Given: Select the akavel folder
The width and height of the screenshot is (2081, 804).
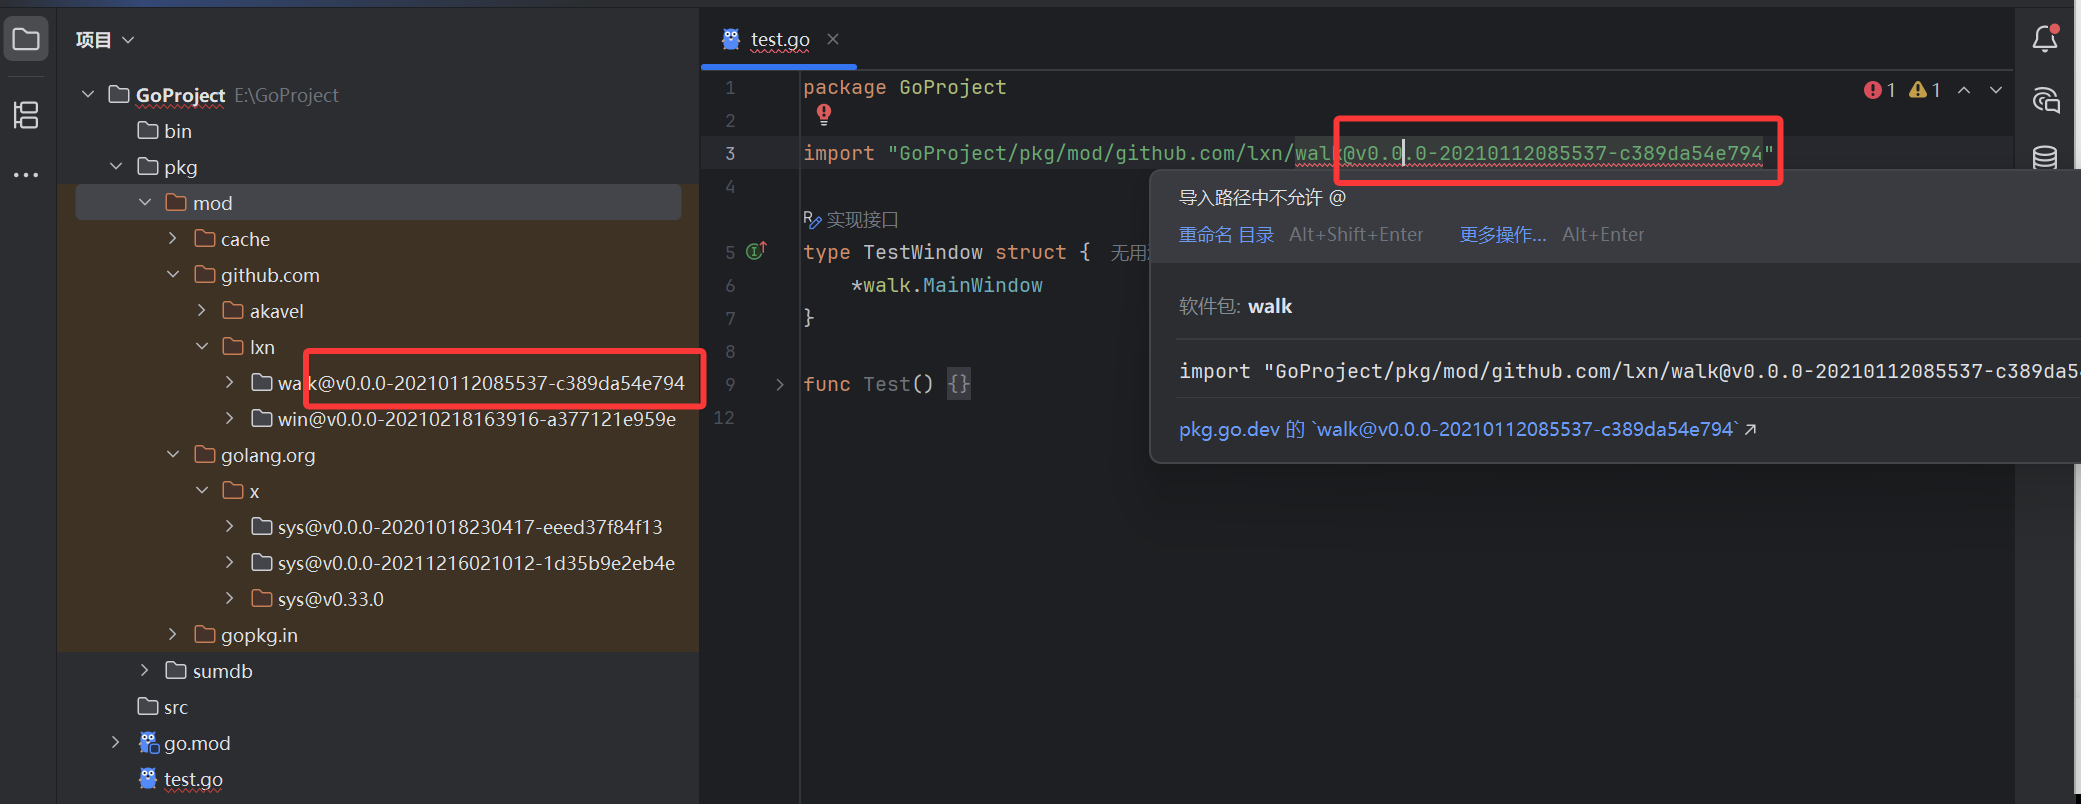Looking at the screenshot, I should pos(263,311).
